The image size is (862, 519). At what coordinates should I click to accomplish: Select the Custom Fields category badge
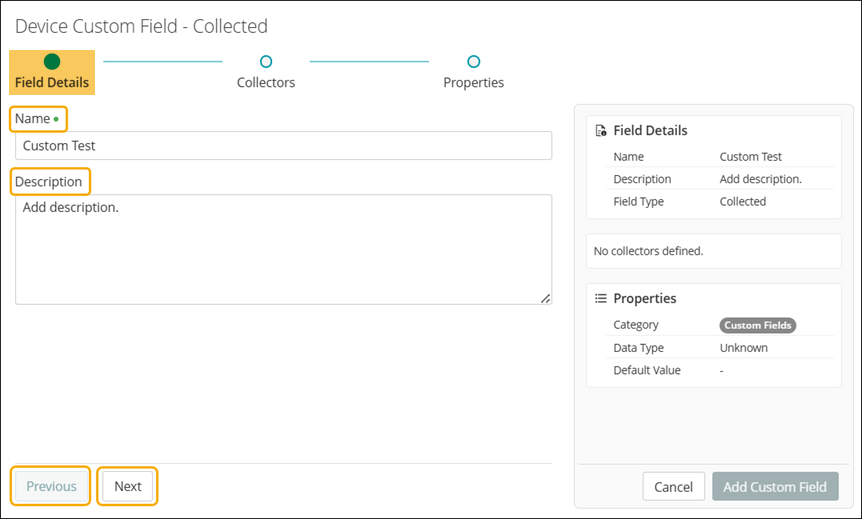[x=757, y=325]
